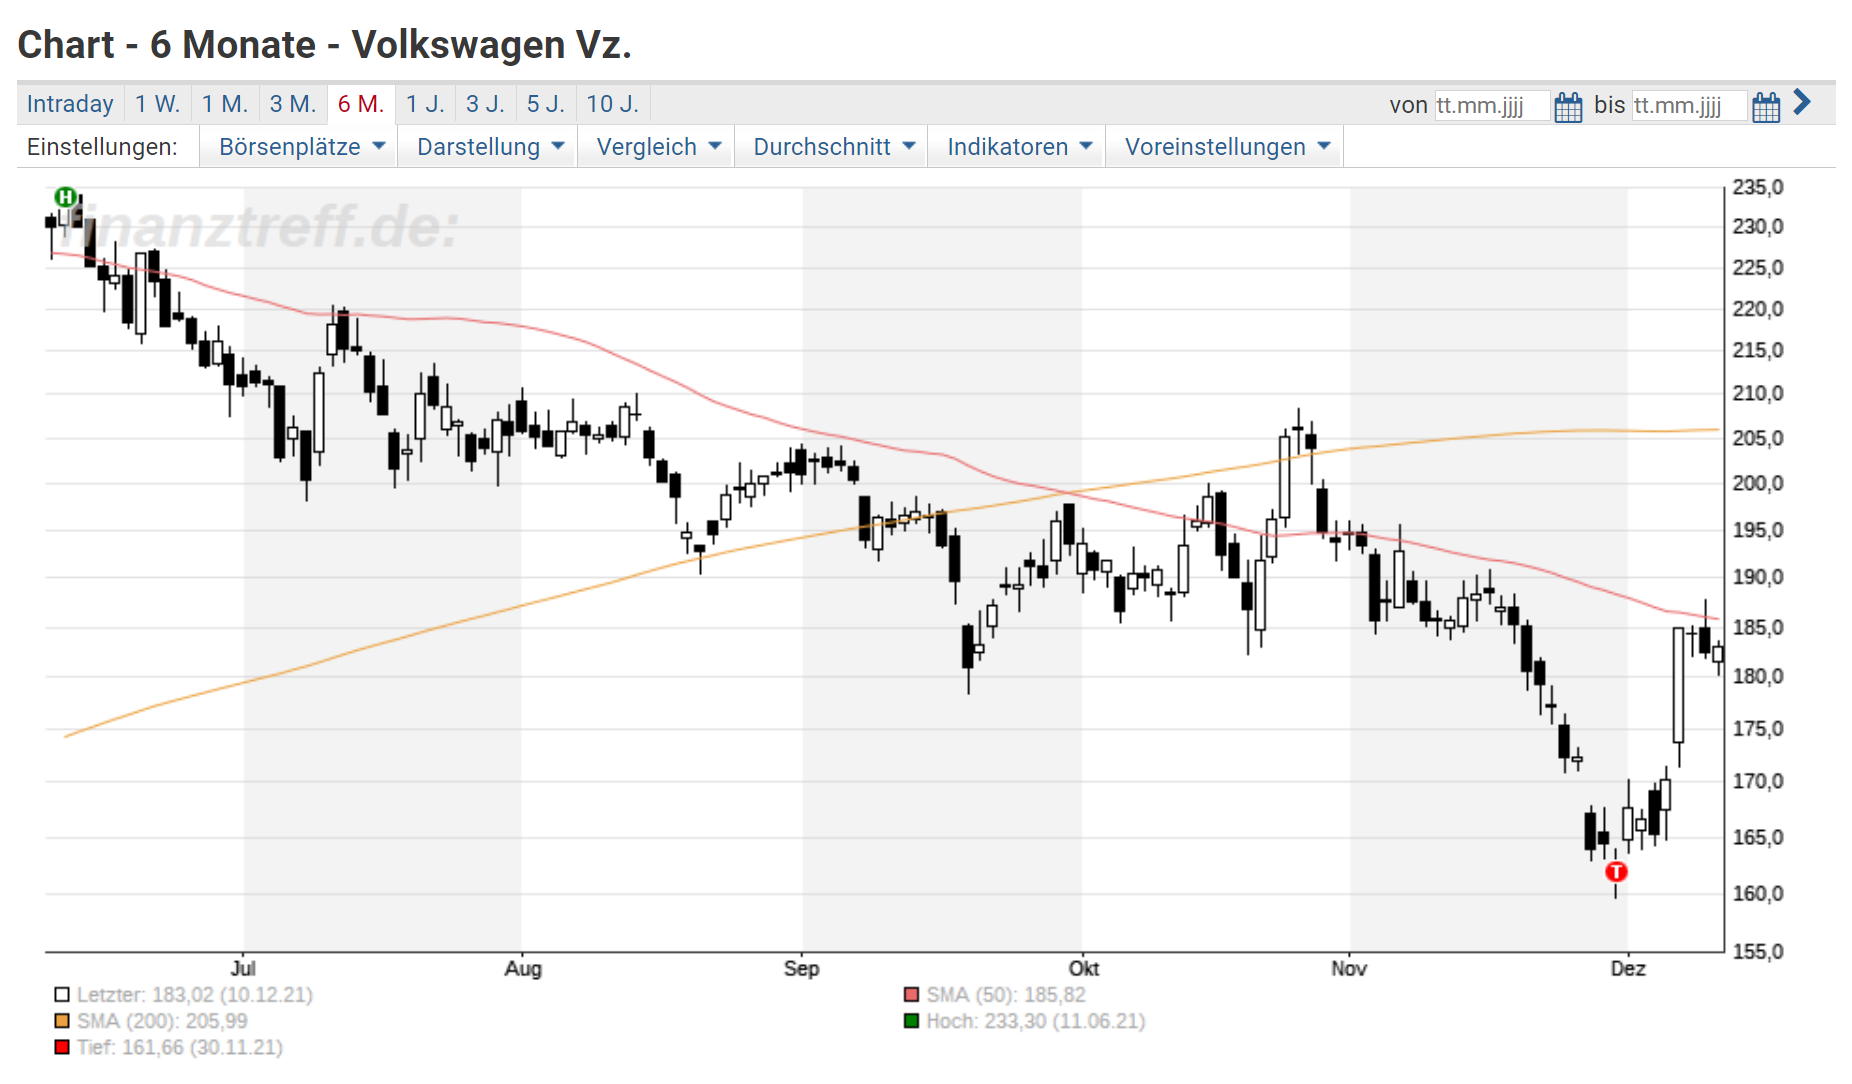Expand the Darstellung dropdown
The image size is (1852, 1084).
(x=489, y=147)
